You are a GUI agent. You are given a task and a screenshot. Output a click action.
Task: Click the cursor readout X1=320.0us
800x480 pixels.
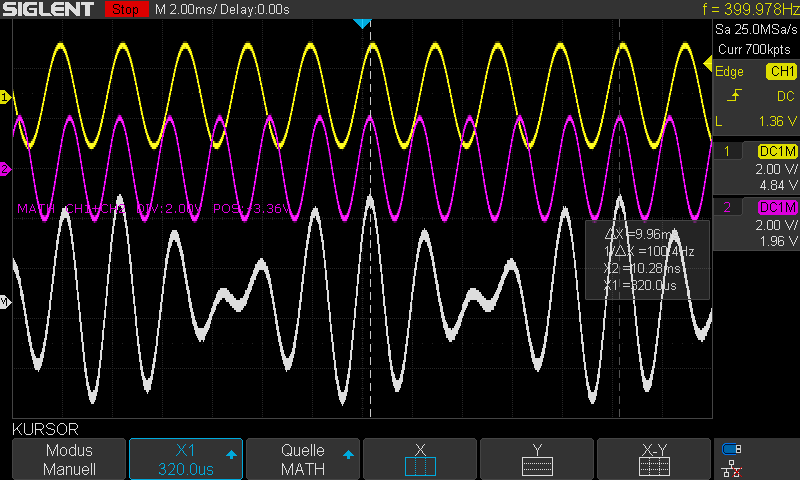640,285
